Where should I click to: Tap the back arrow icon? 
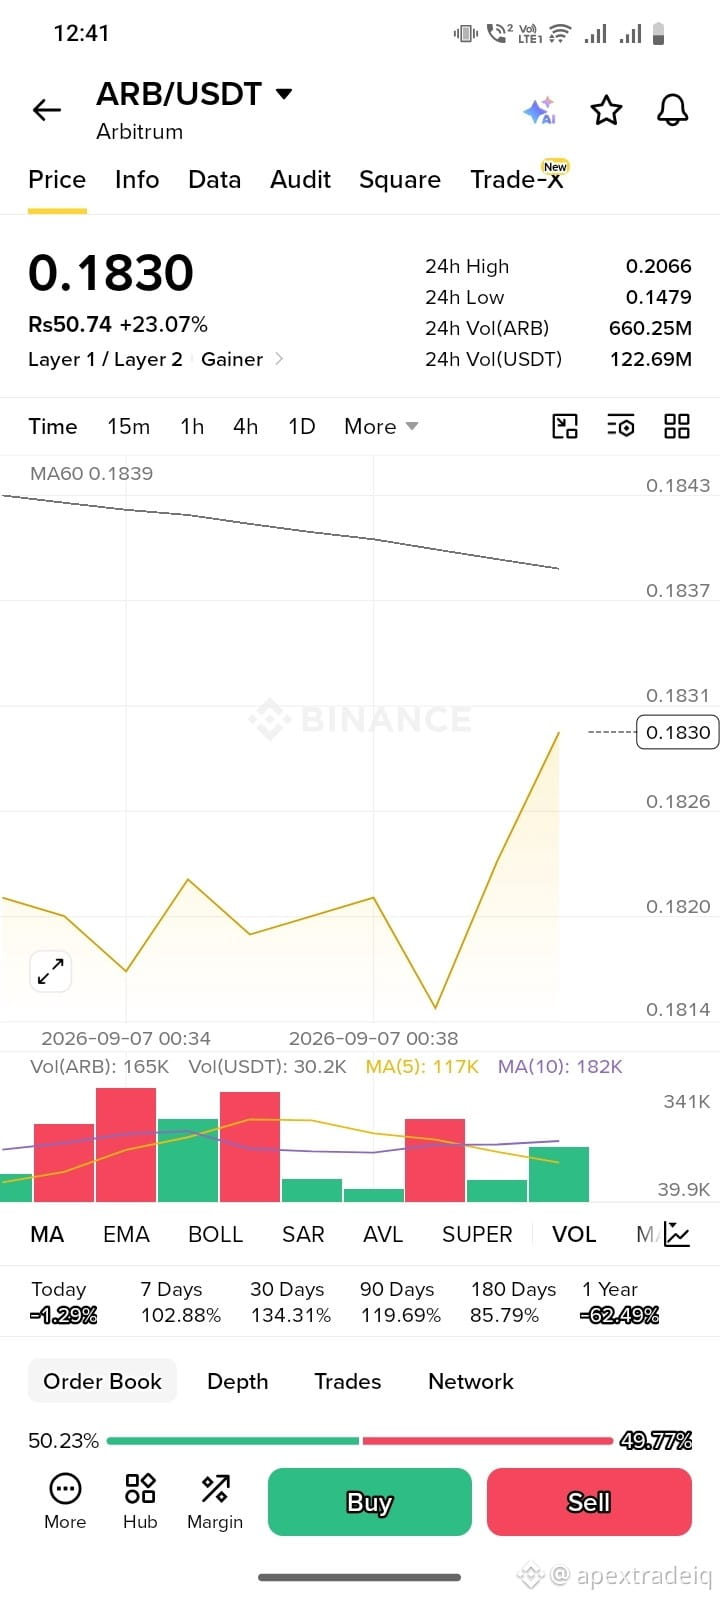tap(47, 110)
